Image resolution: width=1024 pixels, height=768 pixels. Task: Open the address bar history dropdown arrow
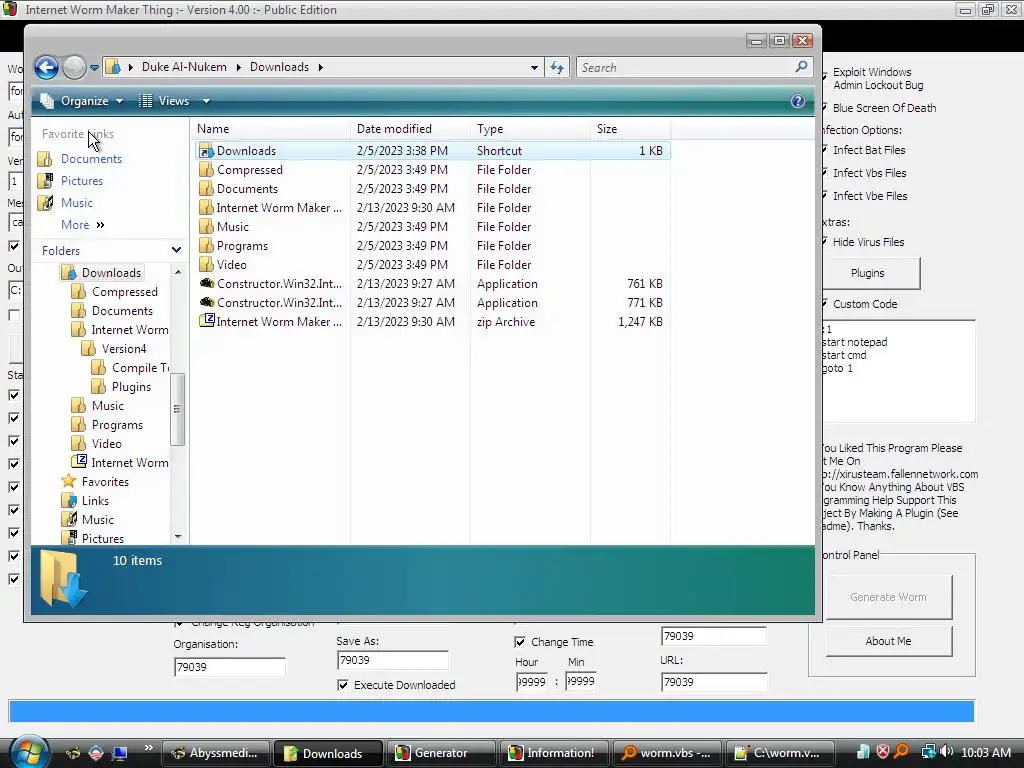click(534, 67)
